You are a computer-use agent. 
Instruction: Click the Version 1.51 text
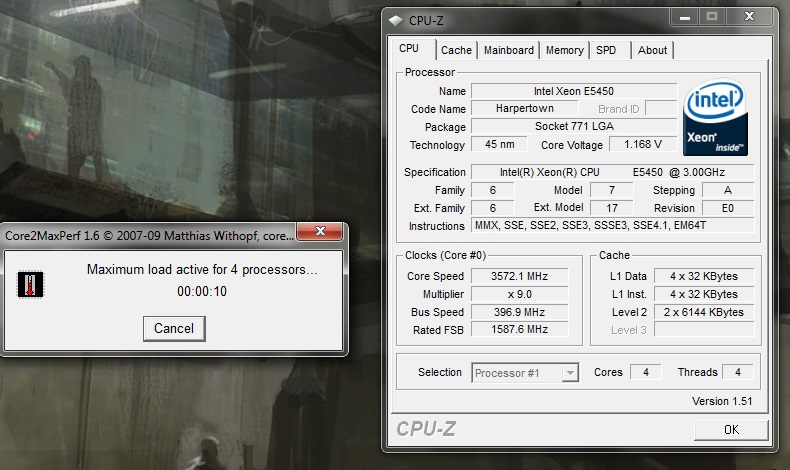[721, 401]
